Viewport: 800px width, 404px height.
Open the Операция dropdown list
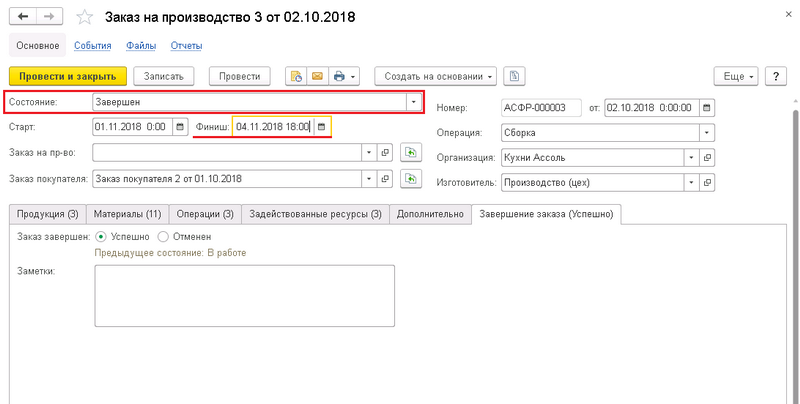[708, 132]
